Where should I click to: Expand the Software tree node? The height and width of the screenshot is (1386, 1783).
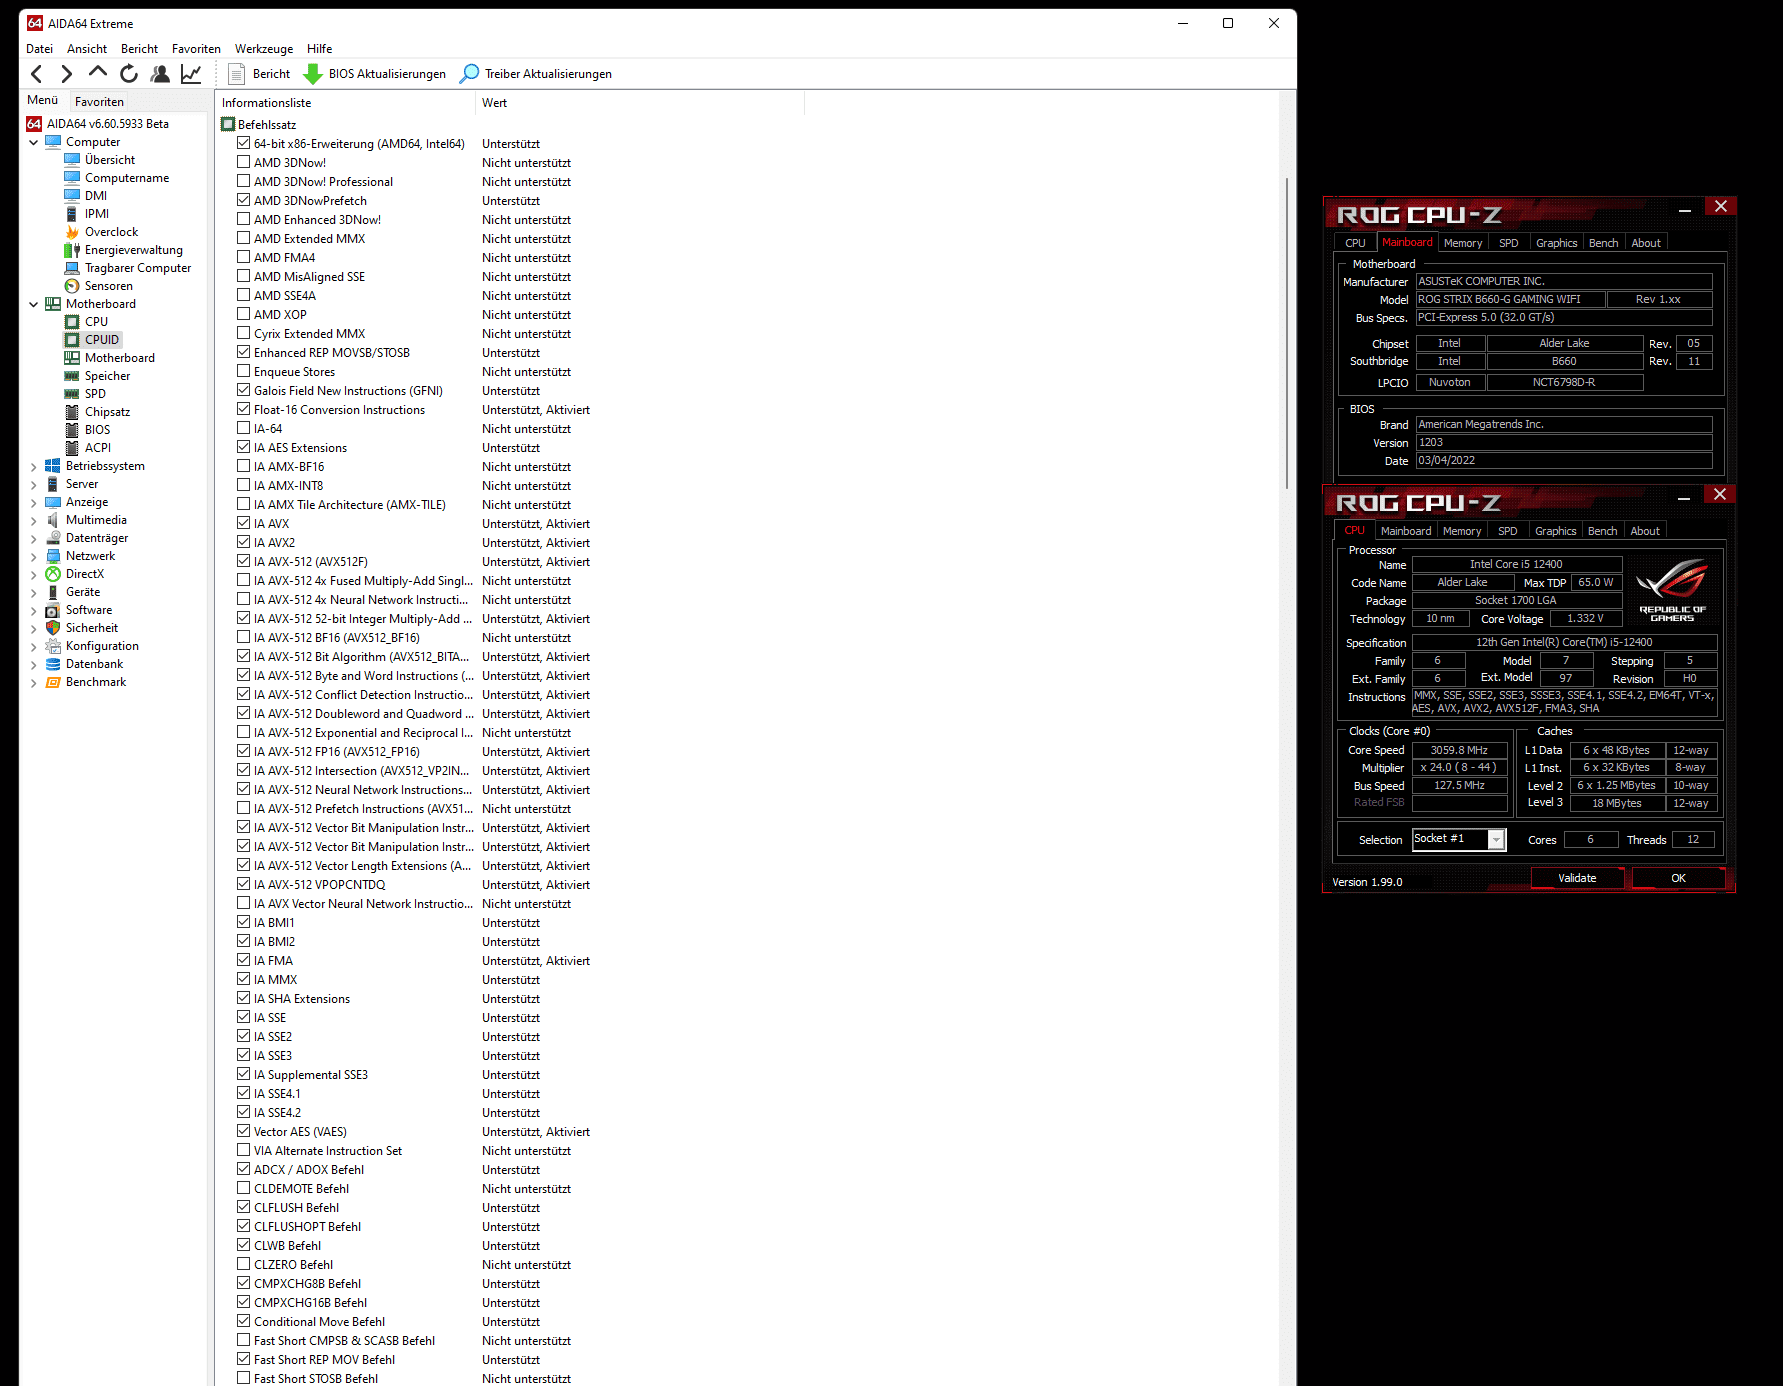[33, 610]
